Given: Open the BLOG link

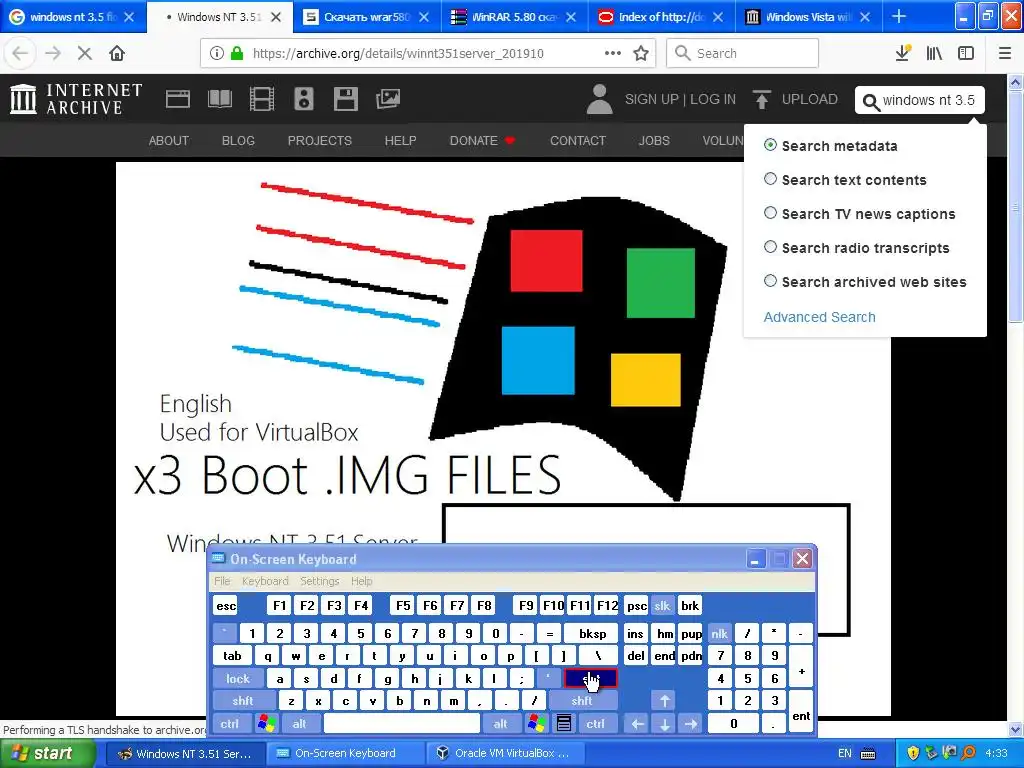Looking at the screenshot, I should (238, 140).
